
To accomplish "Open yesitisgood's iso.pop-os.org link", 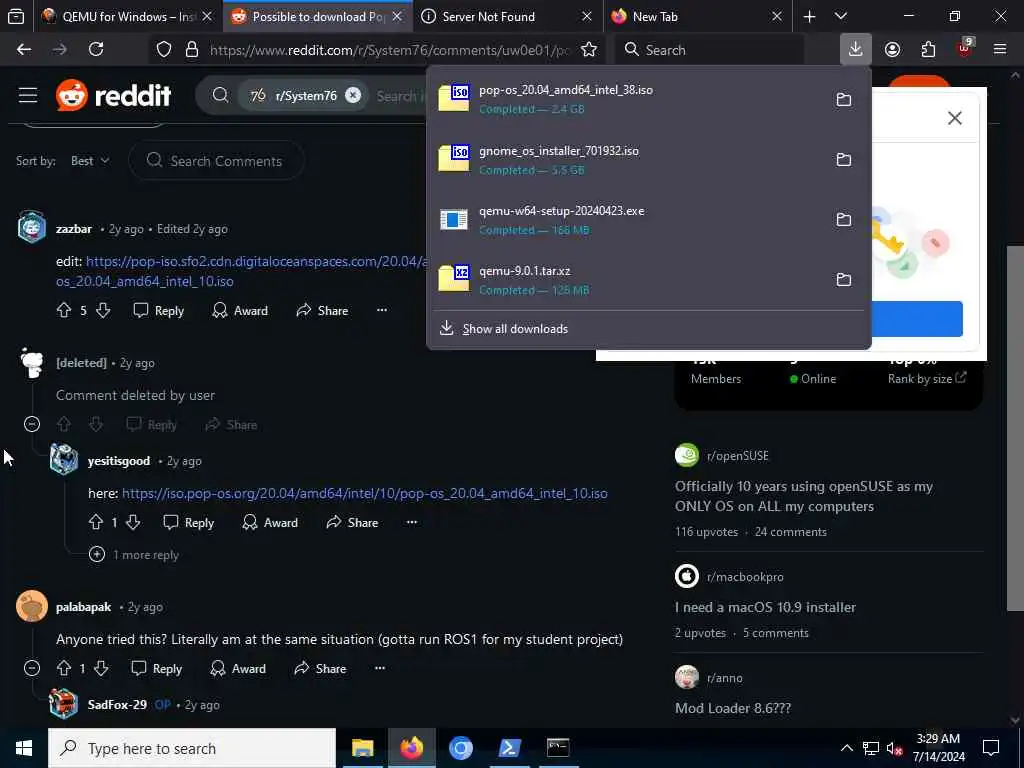I will coord(364,493).
